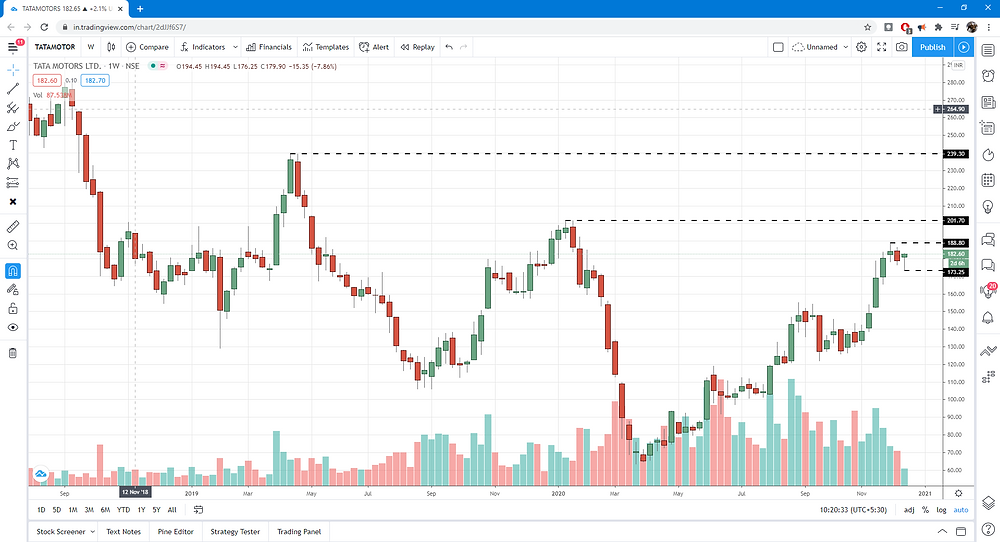Open the Indicators dialog
The width and height of the screenshot is (1000, 542).
[203, 47]
